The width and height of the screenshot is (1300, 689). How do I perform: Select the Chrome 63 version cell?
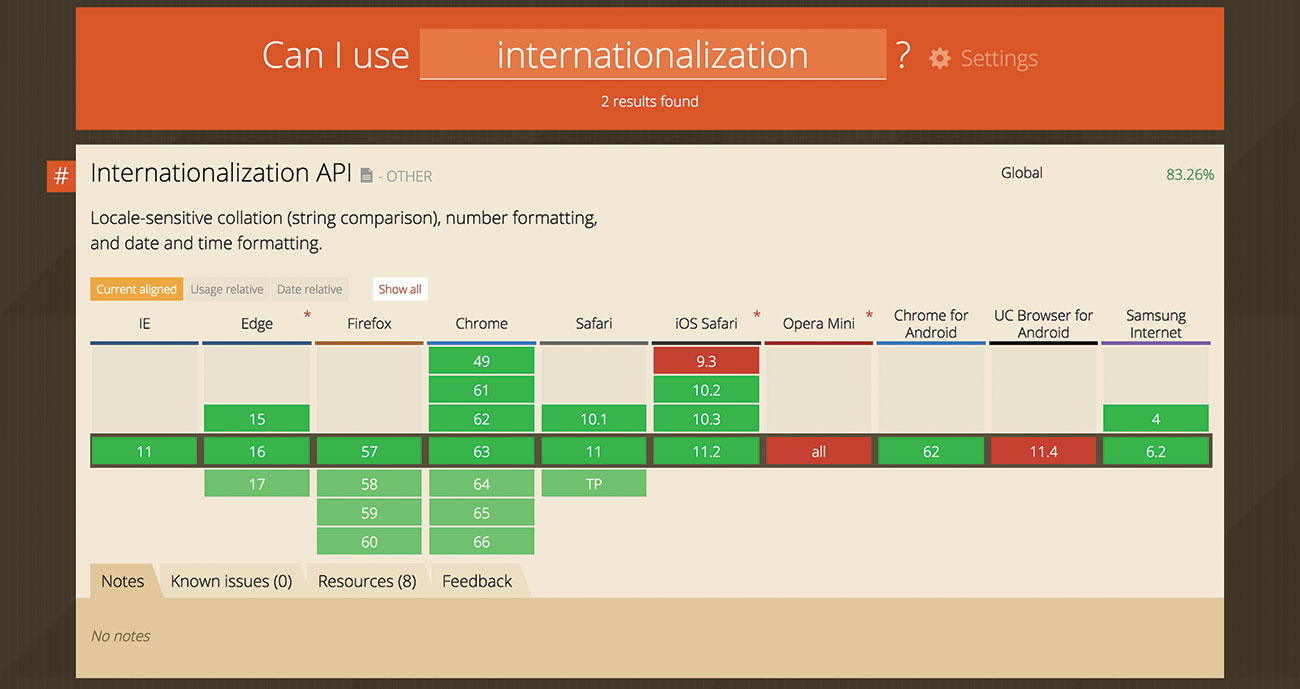[481, 450]
